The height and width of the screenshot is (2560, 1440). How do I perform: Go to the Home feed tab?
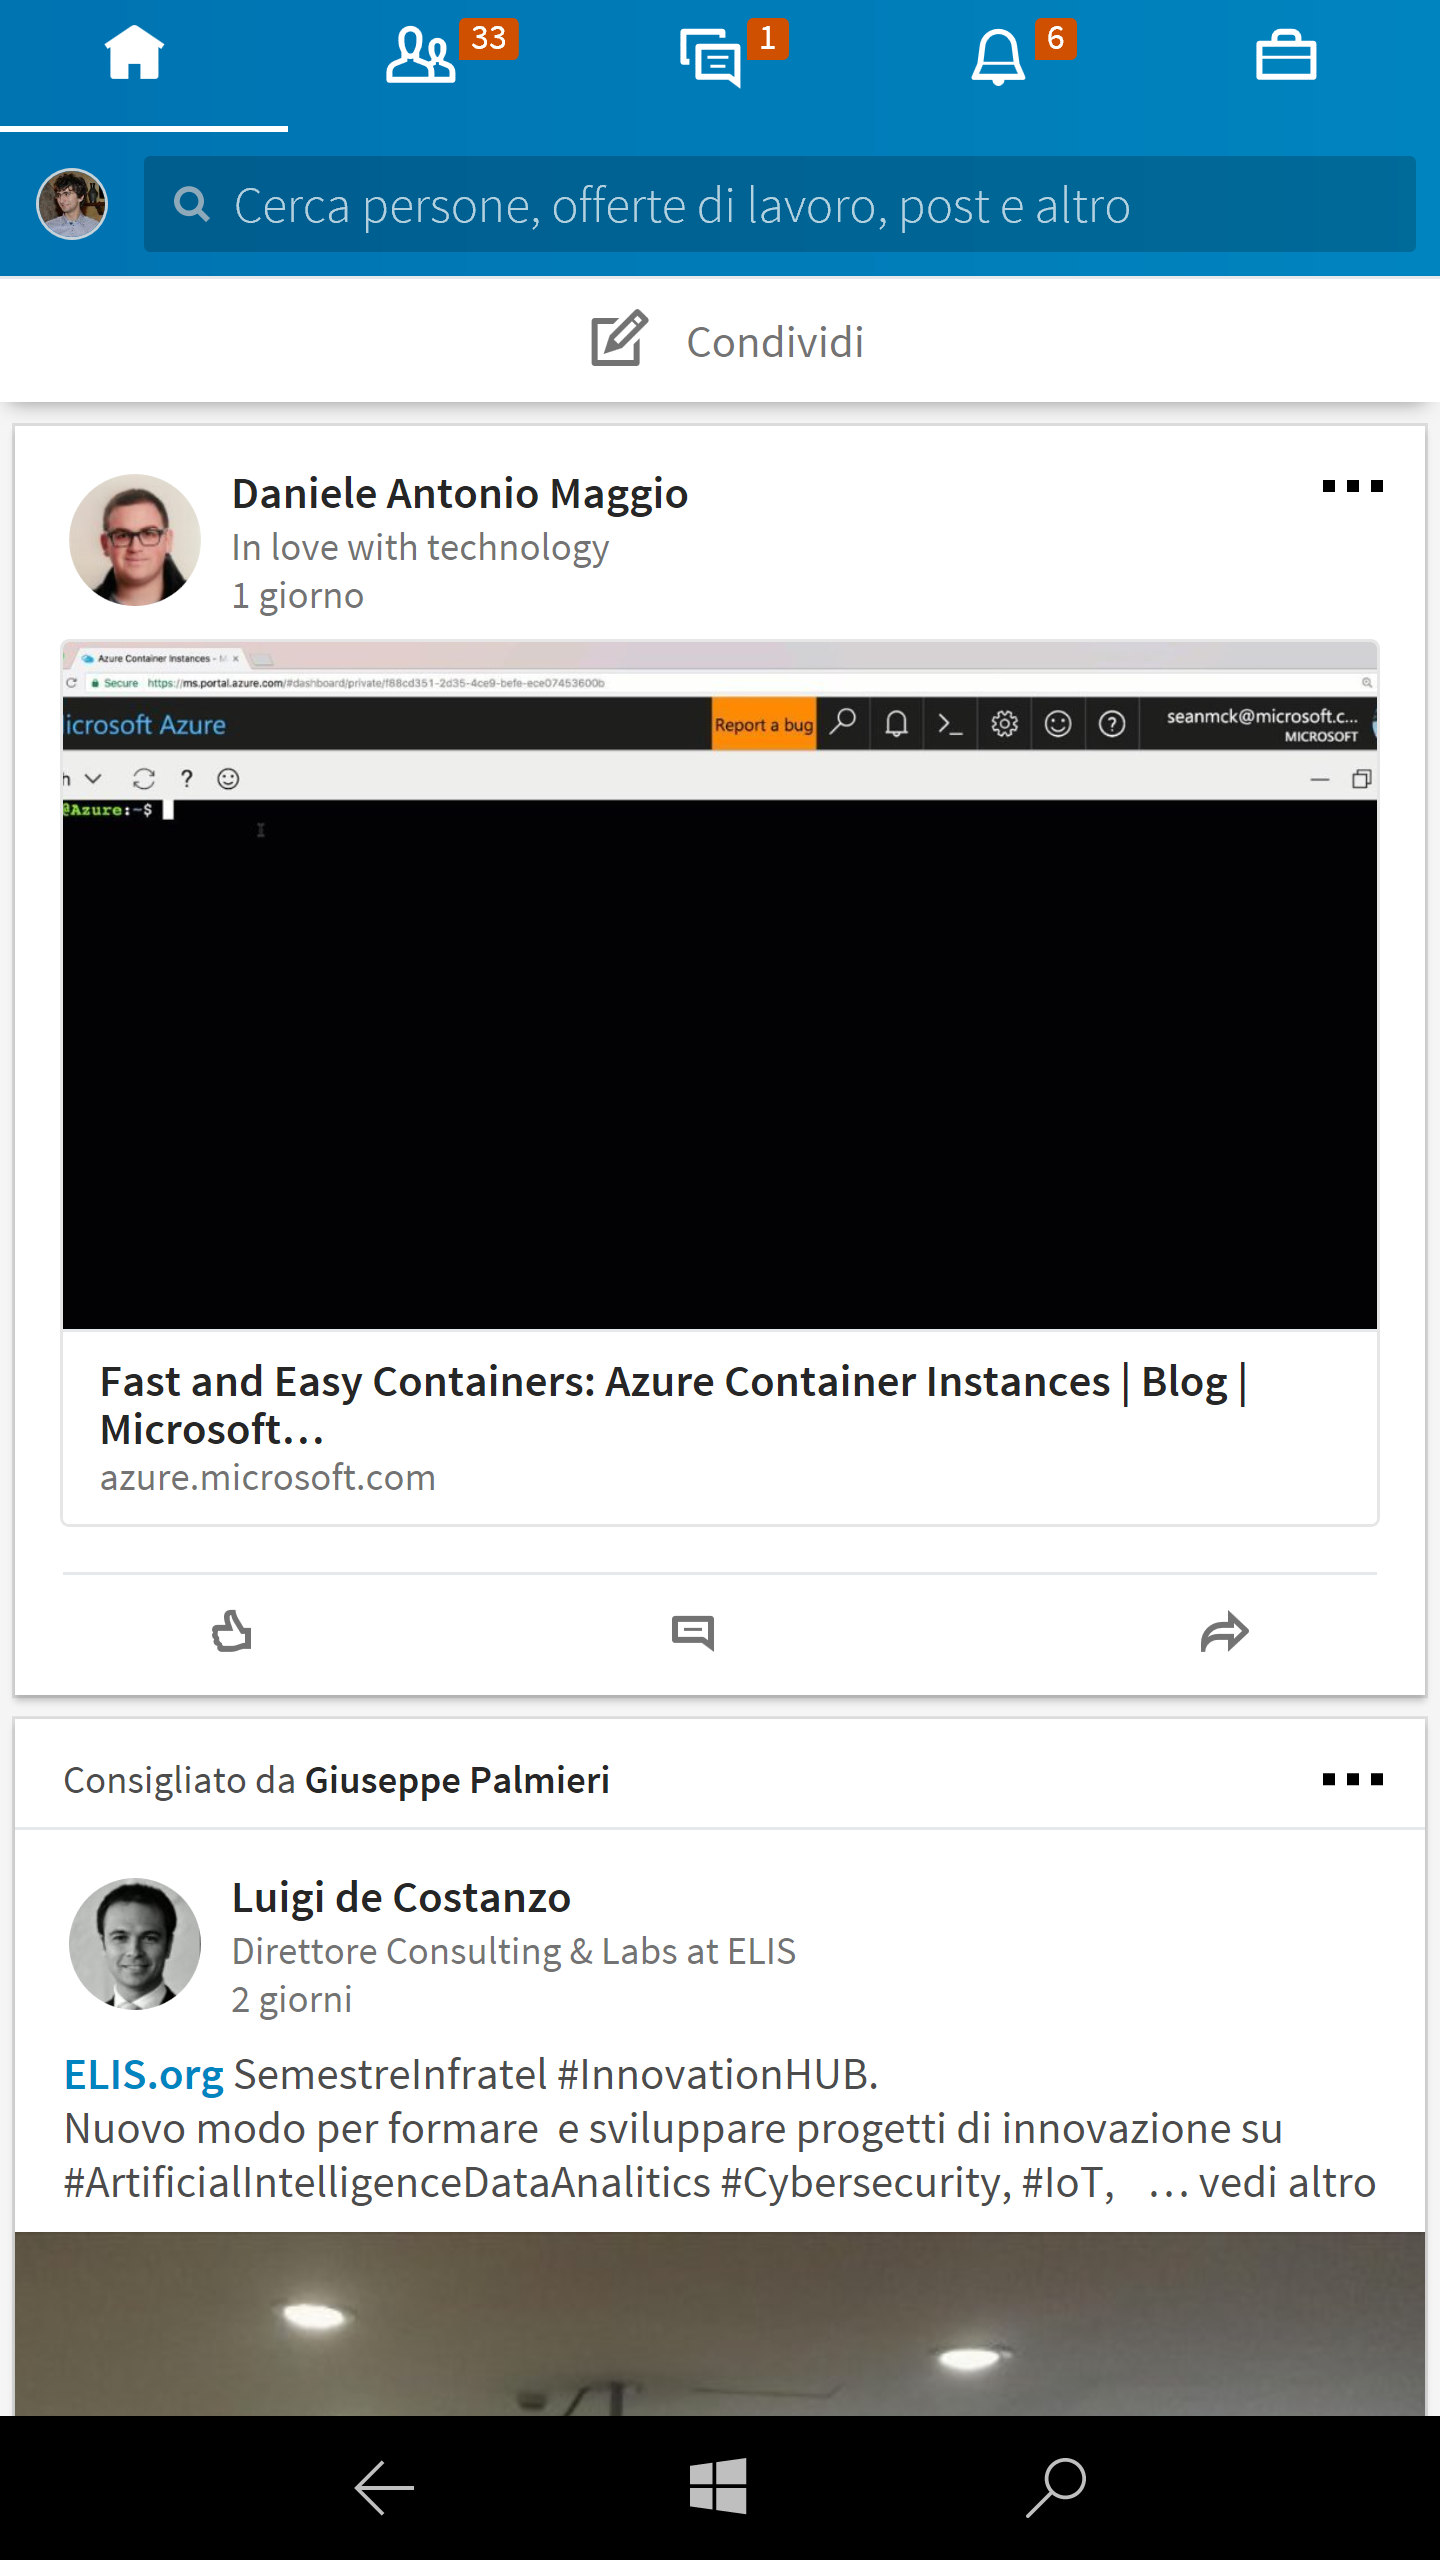click(x=134, y=54)
